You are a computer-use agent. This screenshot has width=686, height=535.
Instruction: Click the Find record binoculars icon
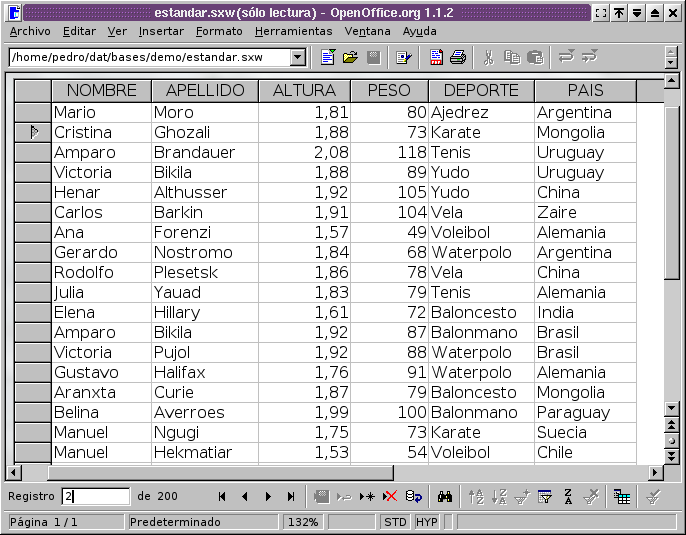pyautogui.click(x=446, y=496)
